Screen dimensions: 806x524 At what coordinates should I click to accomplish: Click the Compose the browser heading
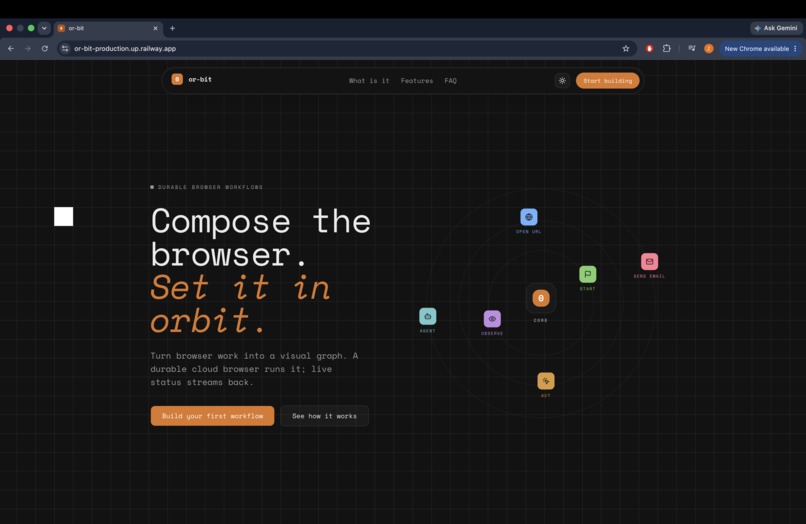(261, 238)
